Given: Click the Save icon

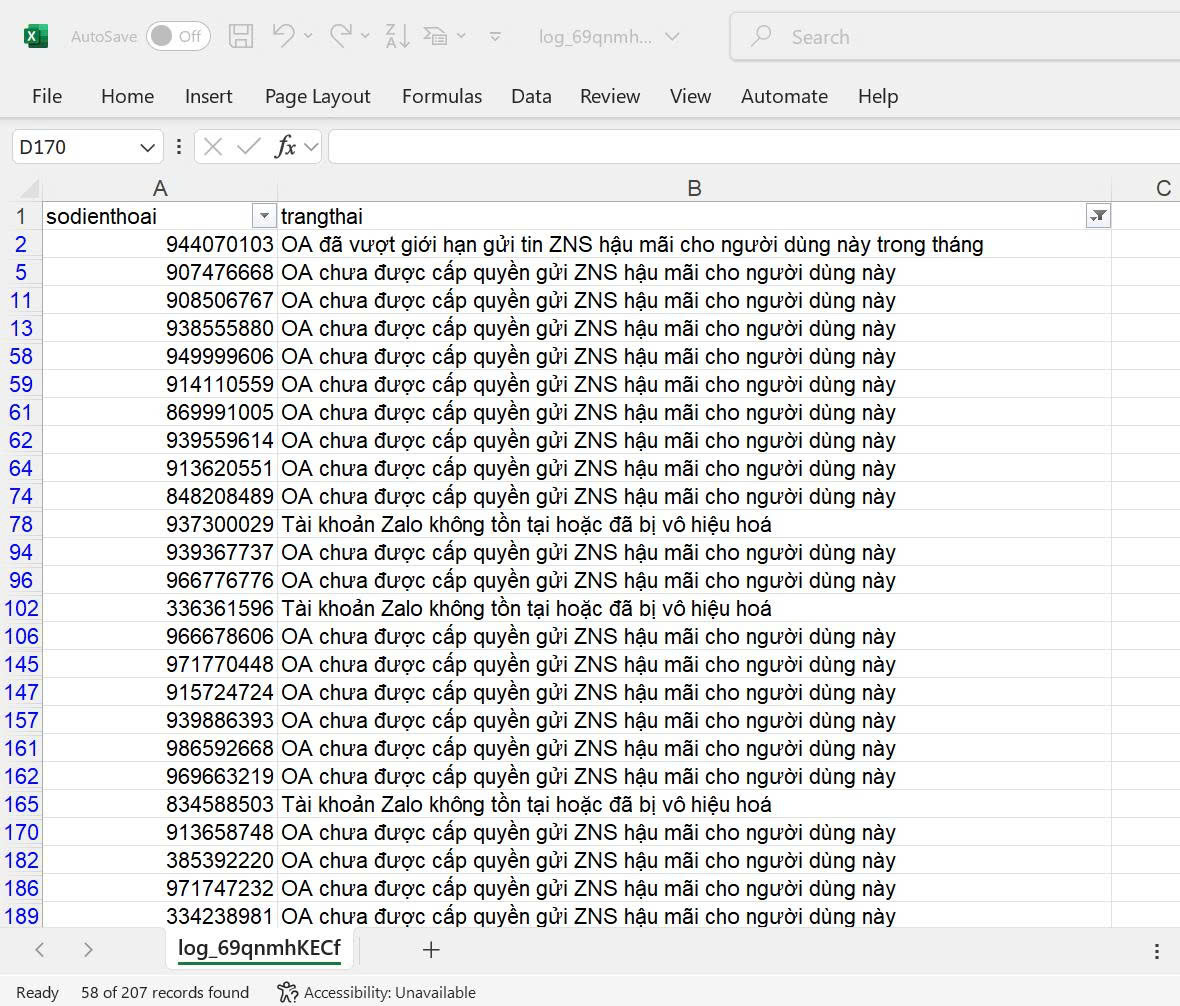Looking at the screenshot, I should [241, 36].
